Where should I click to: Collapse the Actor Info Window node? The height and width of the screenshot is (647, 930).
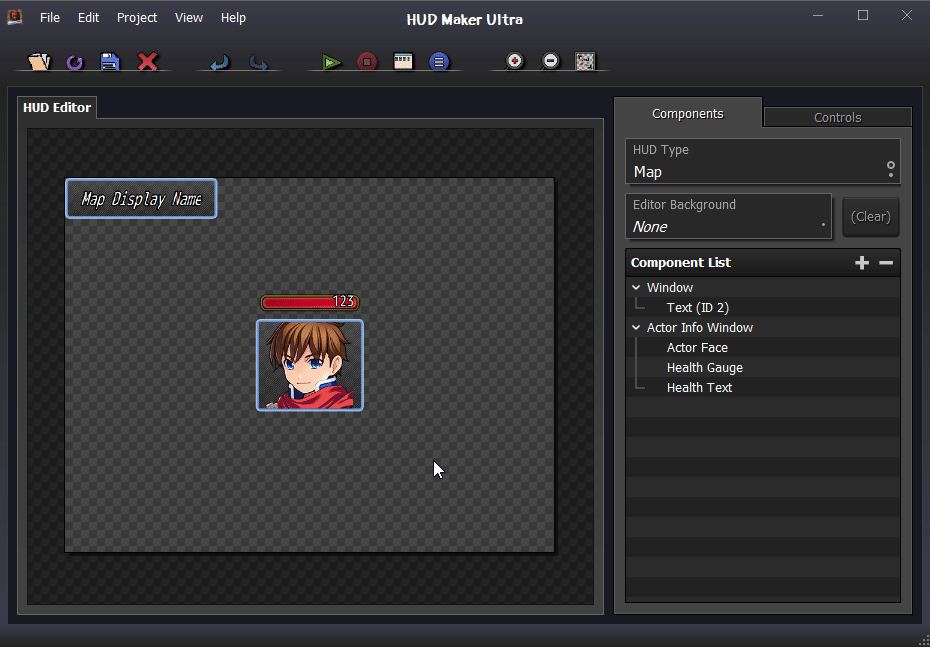(x=636, y=328)
